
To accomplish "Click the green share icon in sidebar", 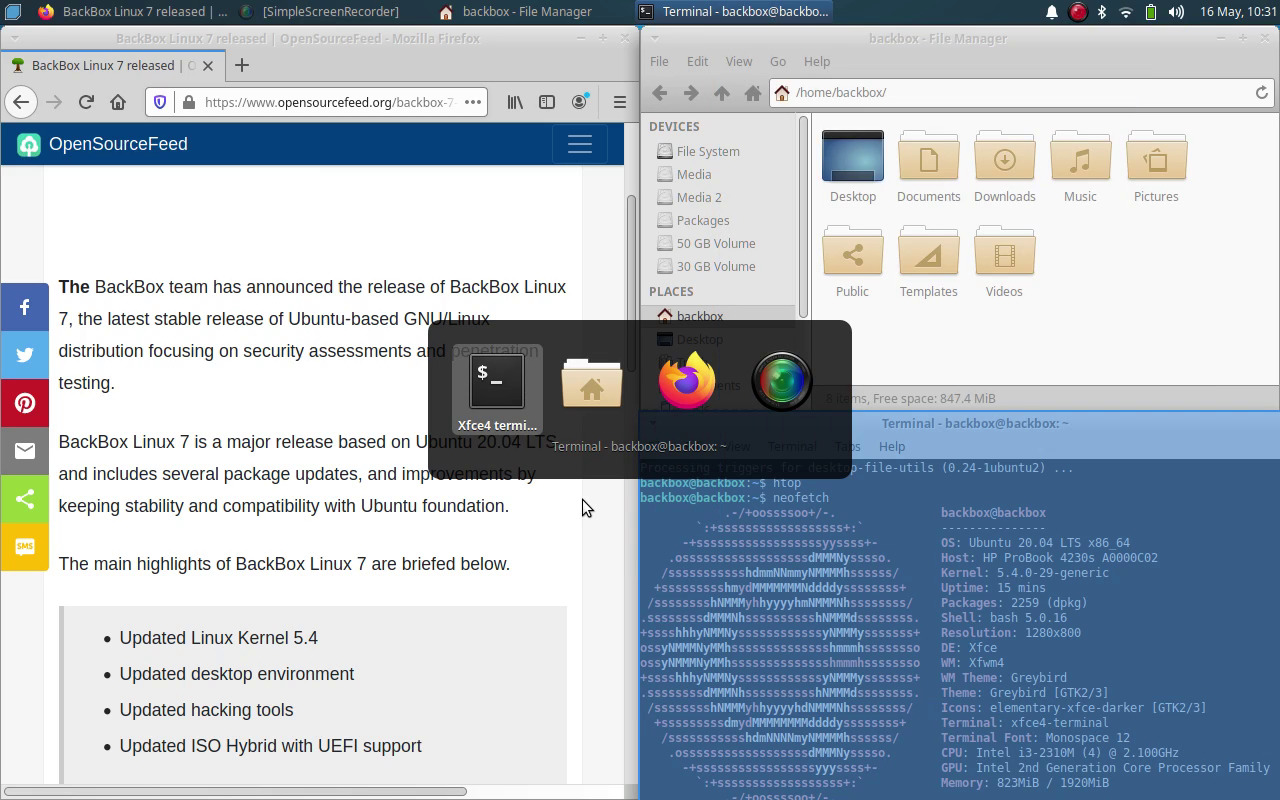I will [x=24, y=499].
